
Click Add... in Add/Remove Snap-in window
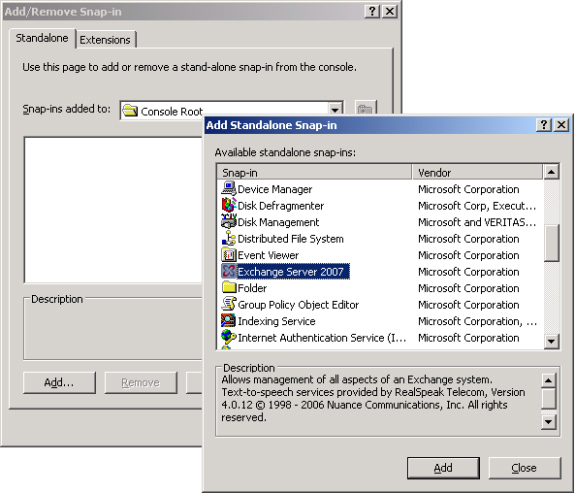(59, 383)
